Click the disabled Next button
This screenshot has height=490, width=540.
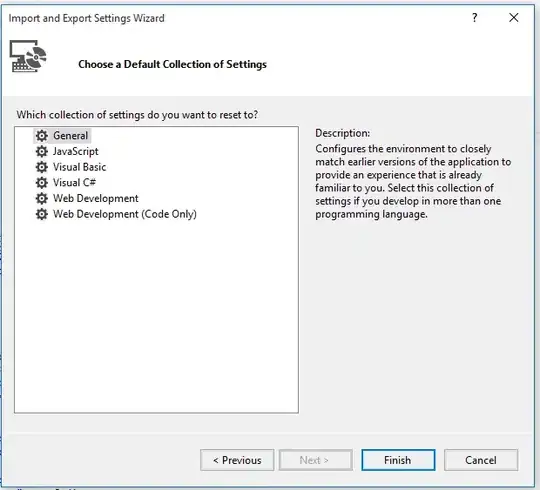(315, 460)
